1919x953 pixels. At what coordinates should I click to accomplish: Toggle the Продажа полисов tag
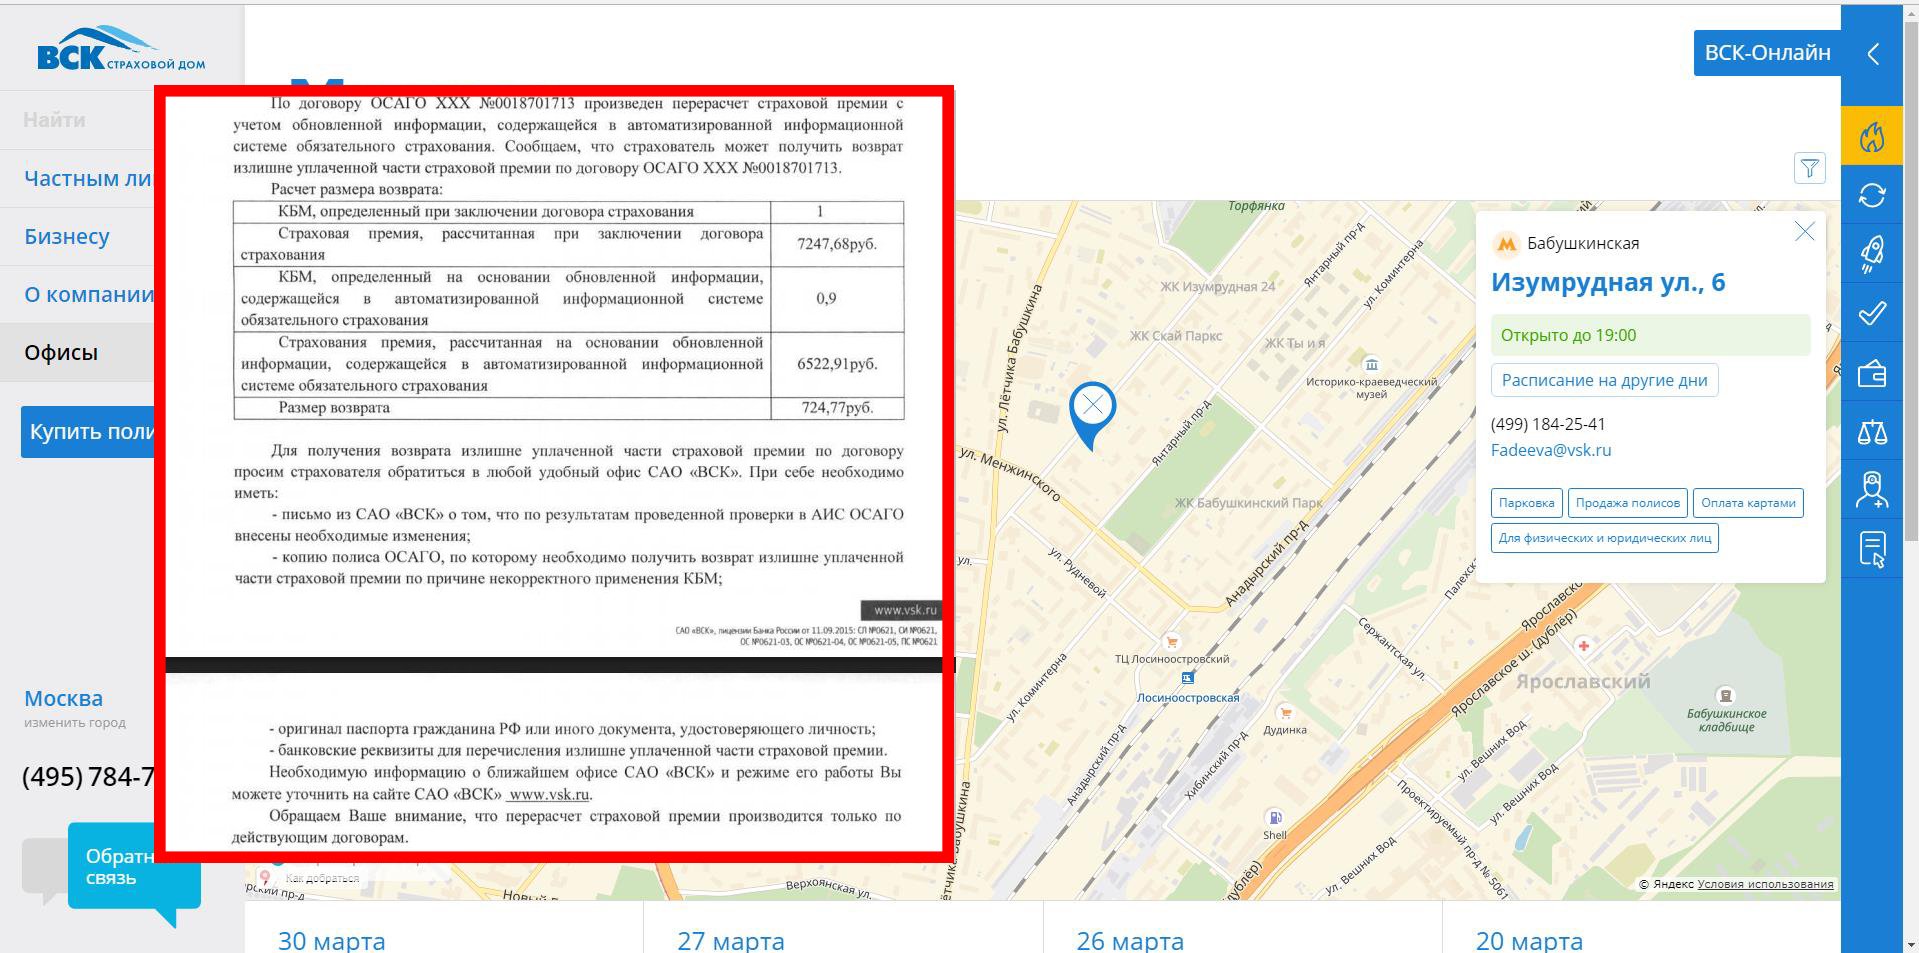[x=1627, y=503]
